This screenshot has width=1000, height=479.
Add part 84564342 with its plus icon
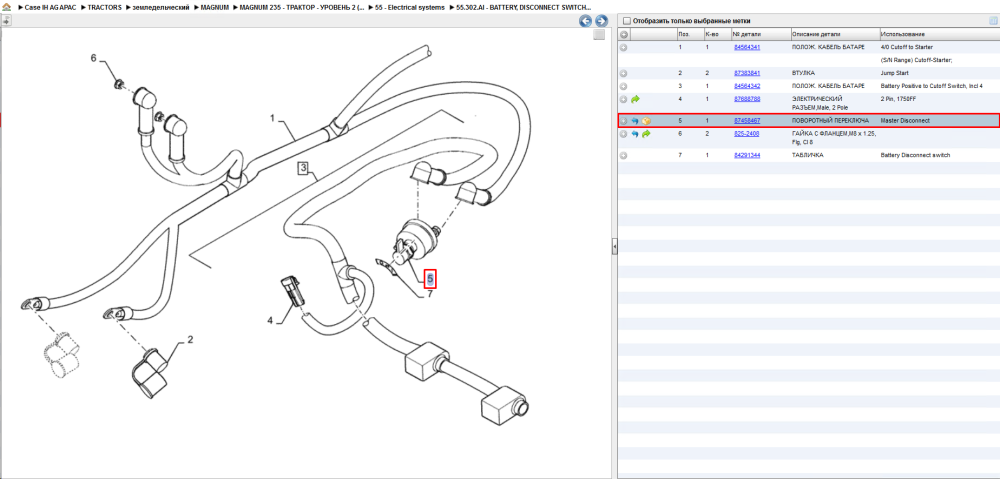click(624, 86)
